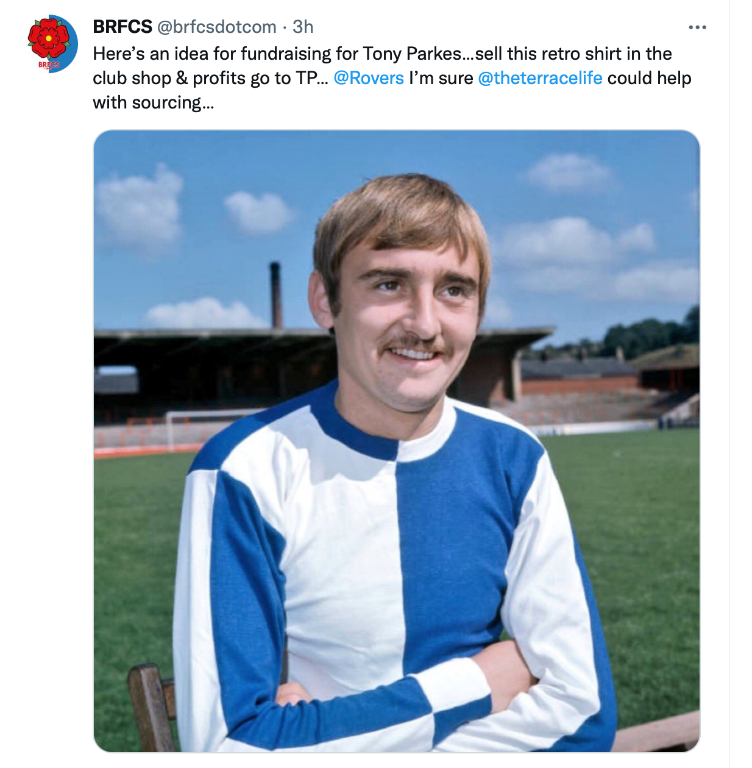Click the tweet text mentioning Tony Parkes

pyautogui.click(x=392, y=78)
